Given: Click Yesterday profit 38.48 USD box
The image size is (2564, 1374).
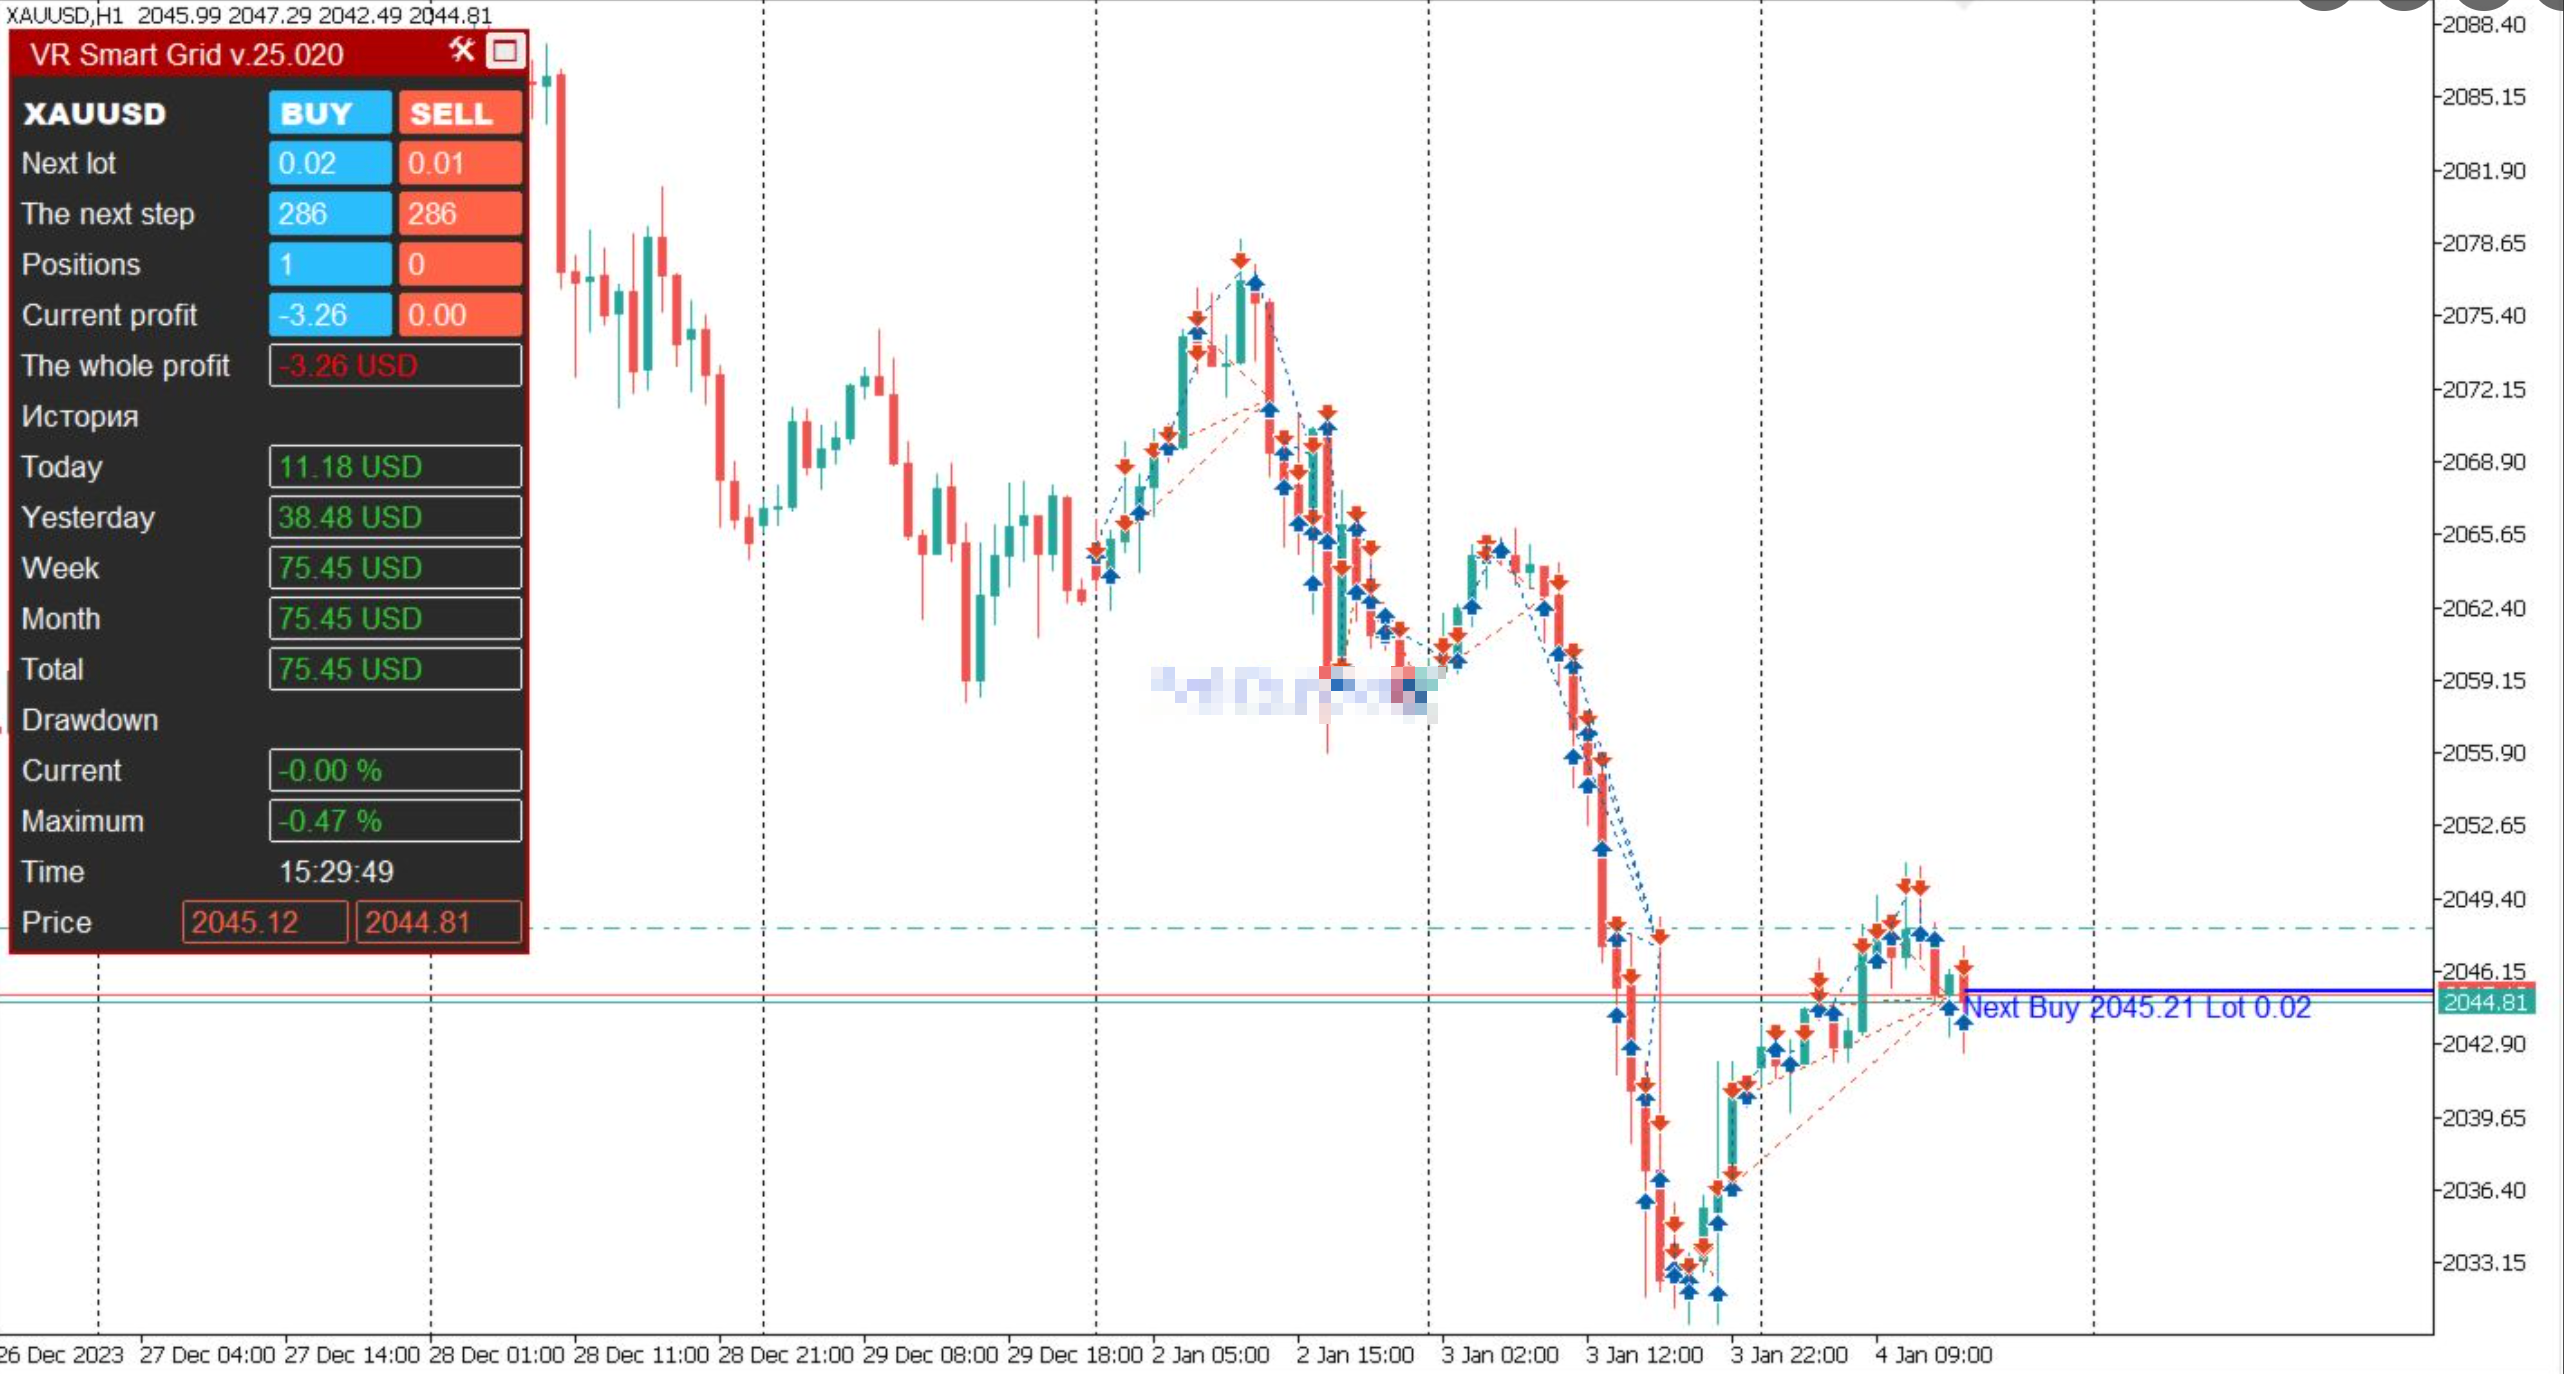Looking at the screenshot, I should point(395,518).
